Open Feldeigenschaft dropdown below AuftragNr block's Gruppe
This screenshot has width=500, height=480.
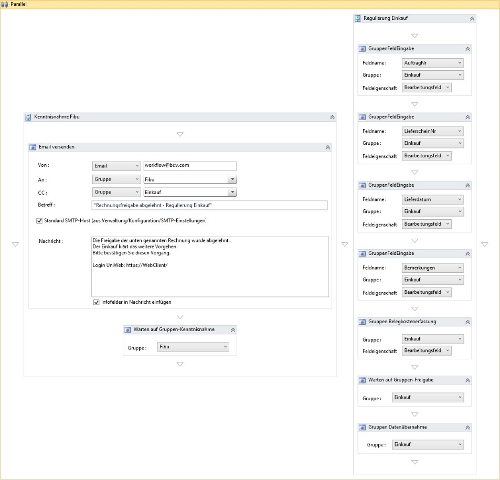pos(427,87)
